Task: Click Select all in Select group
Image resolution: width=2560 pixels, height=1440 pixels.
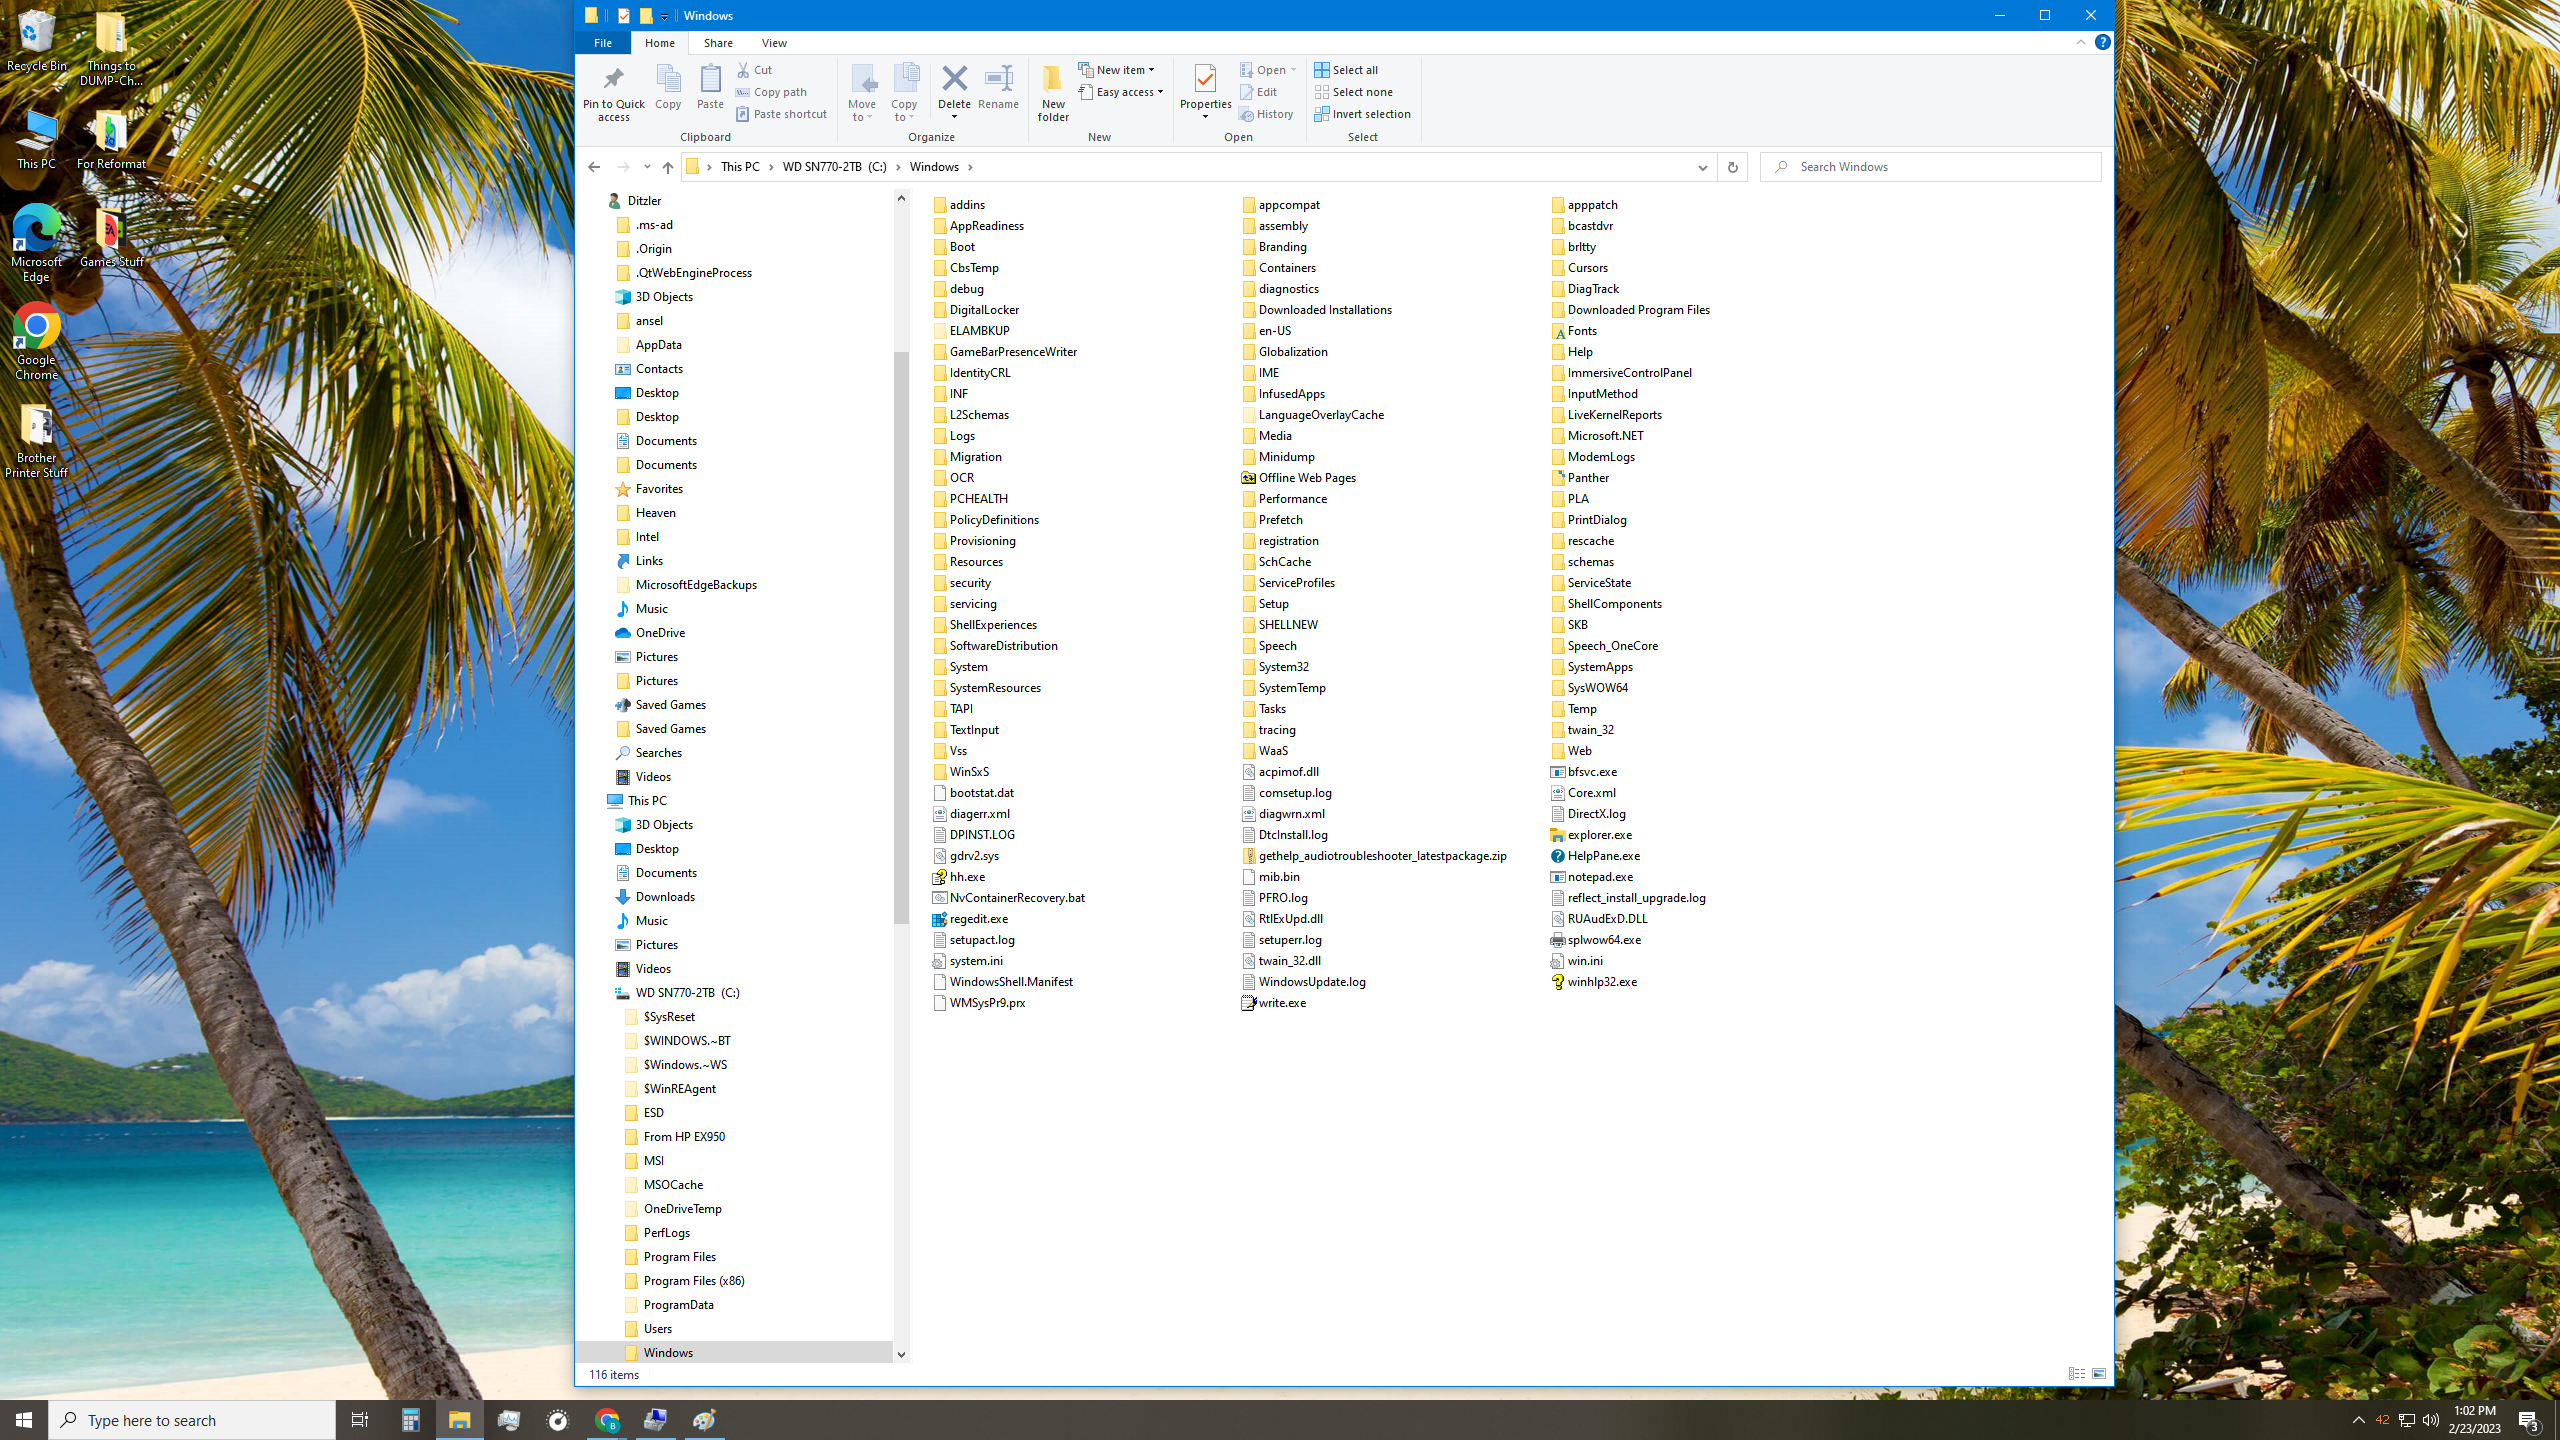Action: click(1346, 70)
